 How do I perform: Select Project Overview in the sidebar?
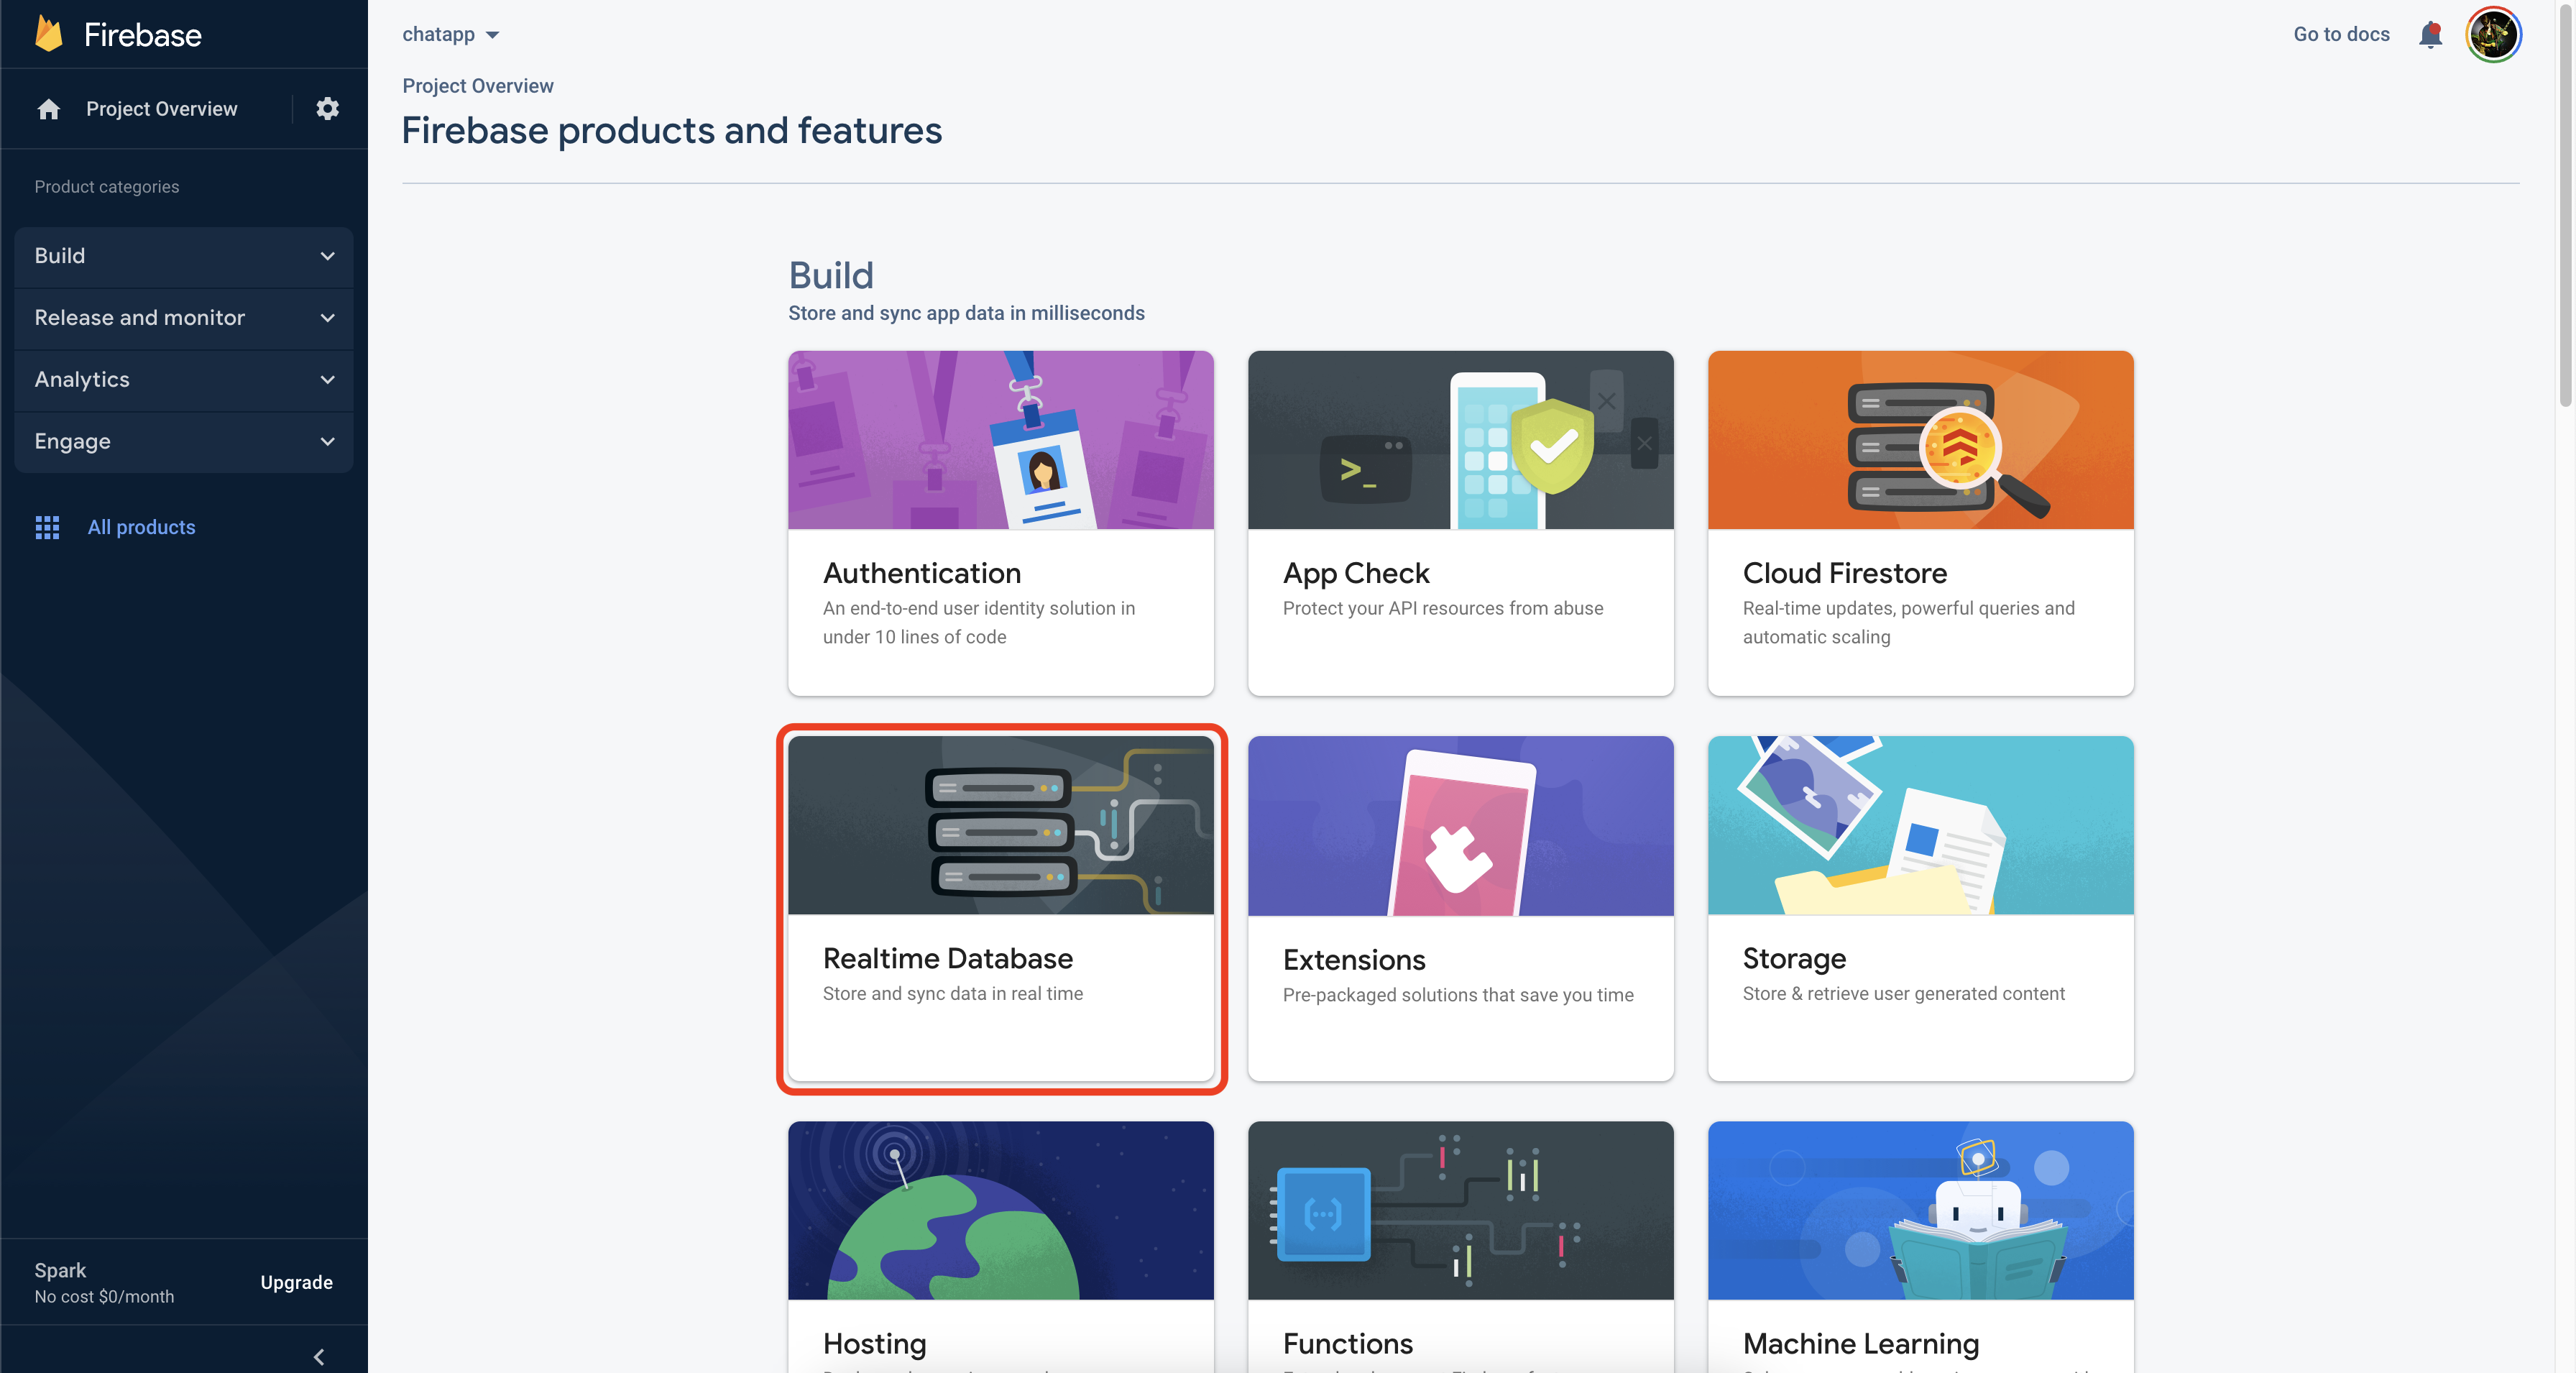click(x=161, y=108)
